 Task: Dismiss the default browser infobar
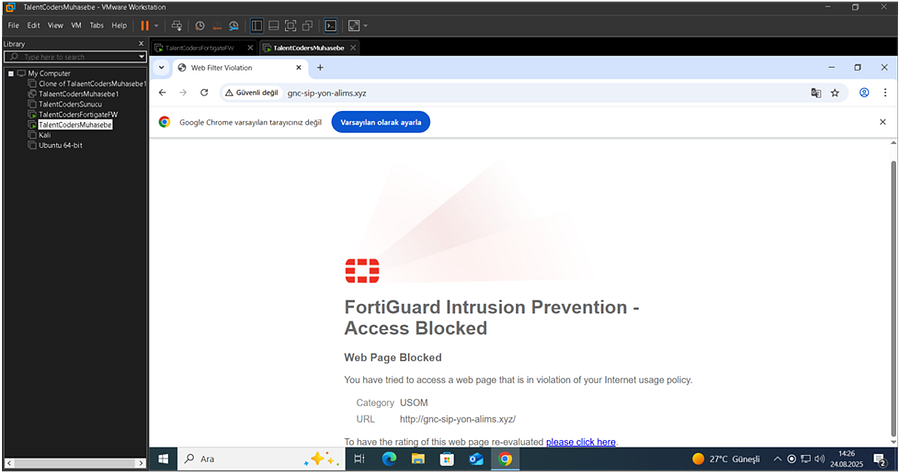coord(883,122)
